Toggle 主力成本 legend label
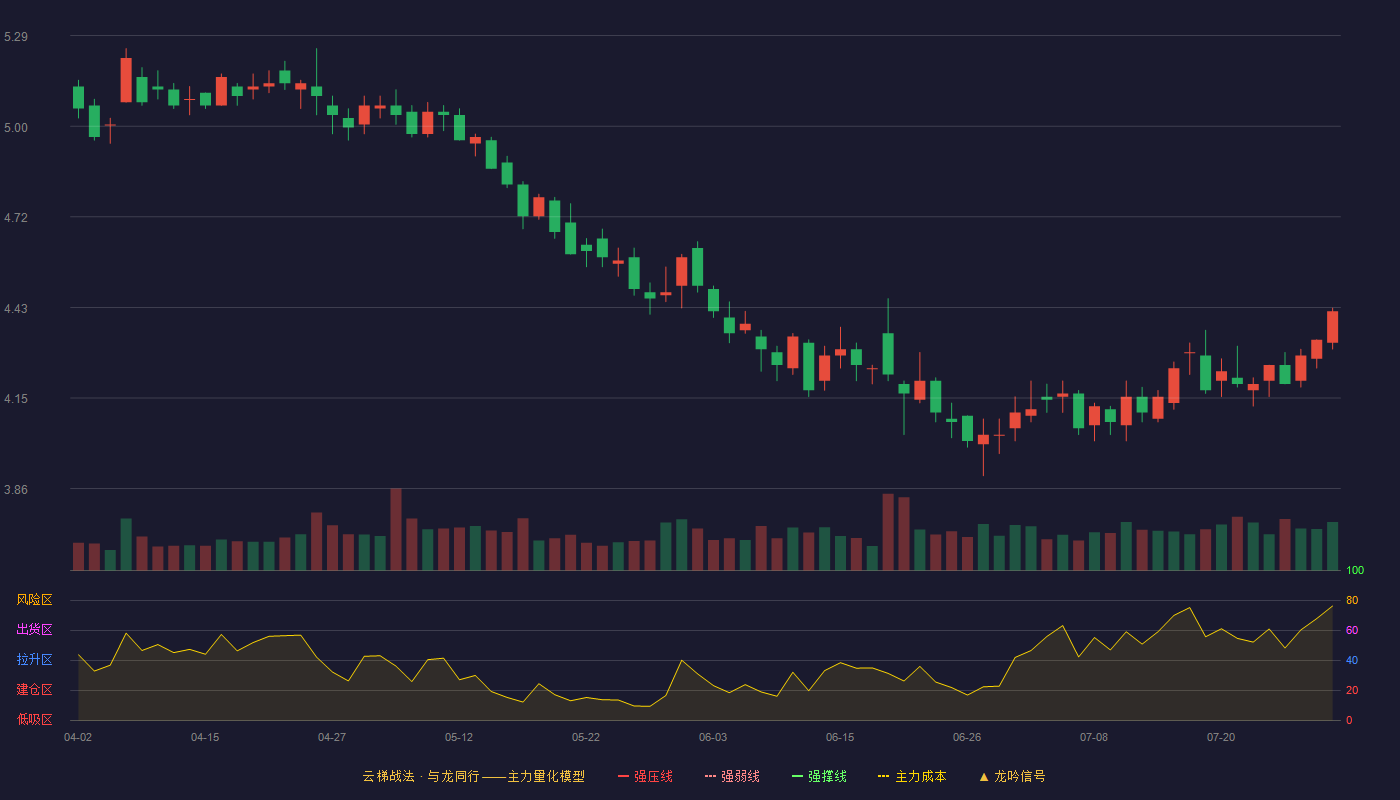Viewport: 1400px width, 800px height. 920,776
